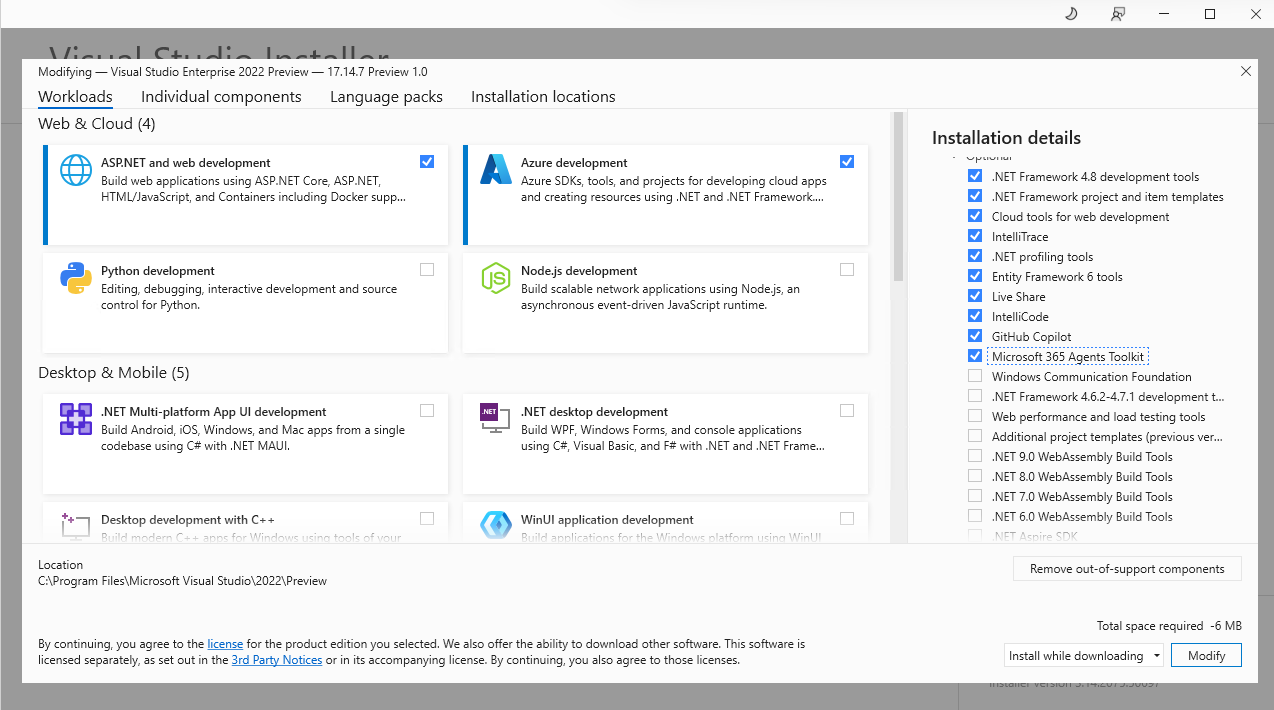Click the Modify button

click(x=1206, y=656)
